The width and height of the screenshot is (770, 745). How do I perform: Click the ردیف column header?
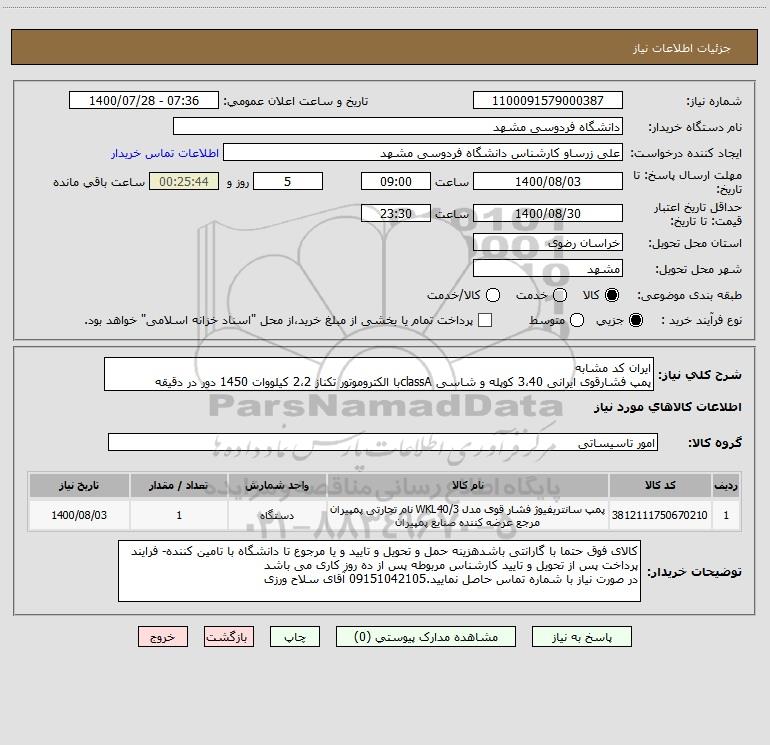point(726,485)
